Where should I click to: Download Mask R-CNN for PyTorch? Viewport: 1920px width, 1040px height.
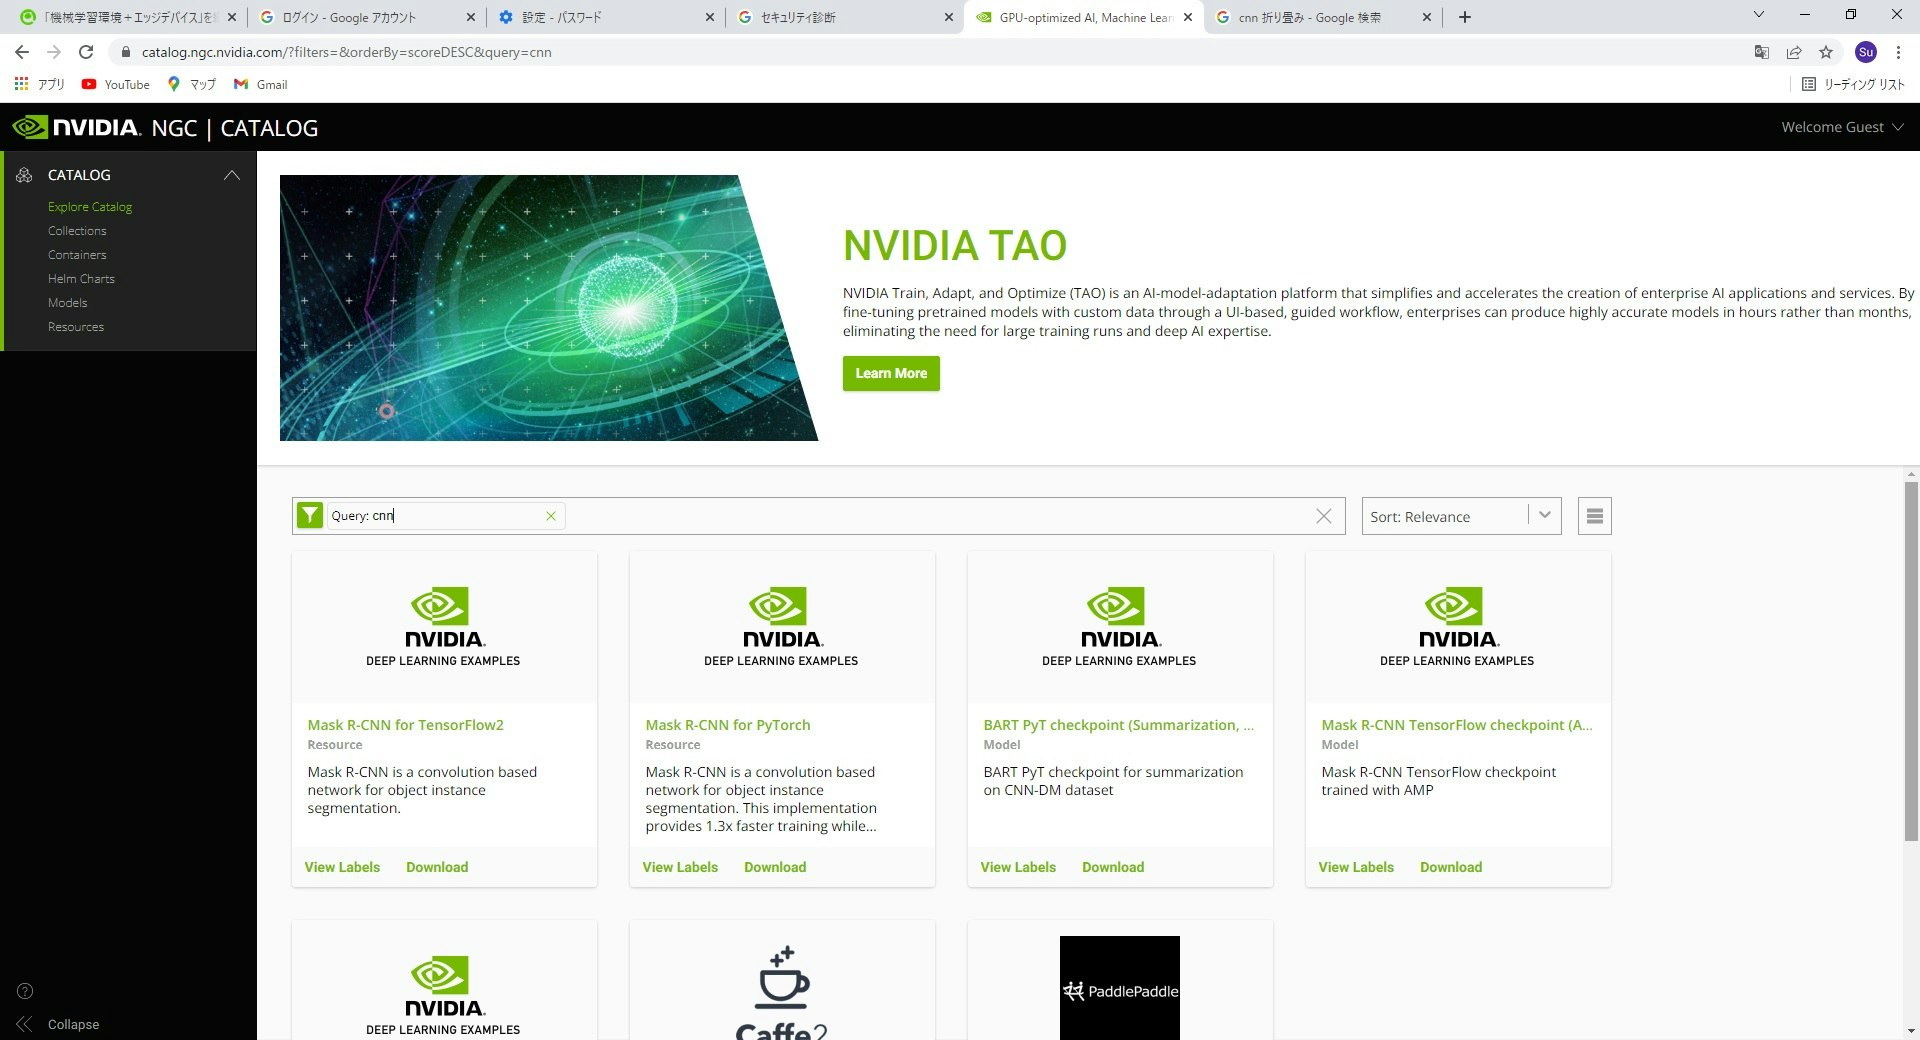[x=774, y=867]
